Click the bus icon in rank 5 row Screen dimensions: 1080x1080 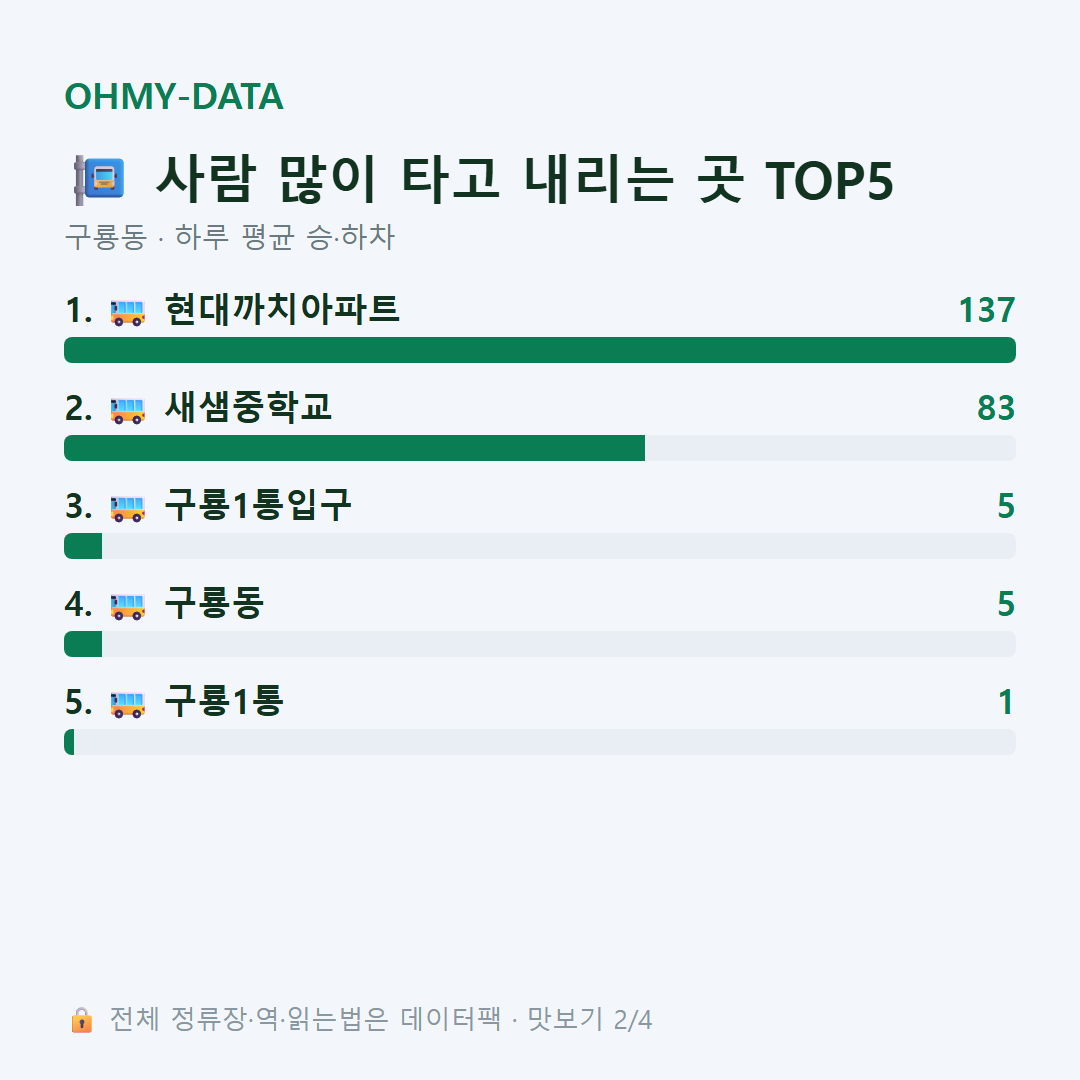tap(127, 703)
